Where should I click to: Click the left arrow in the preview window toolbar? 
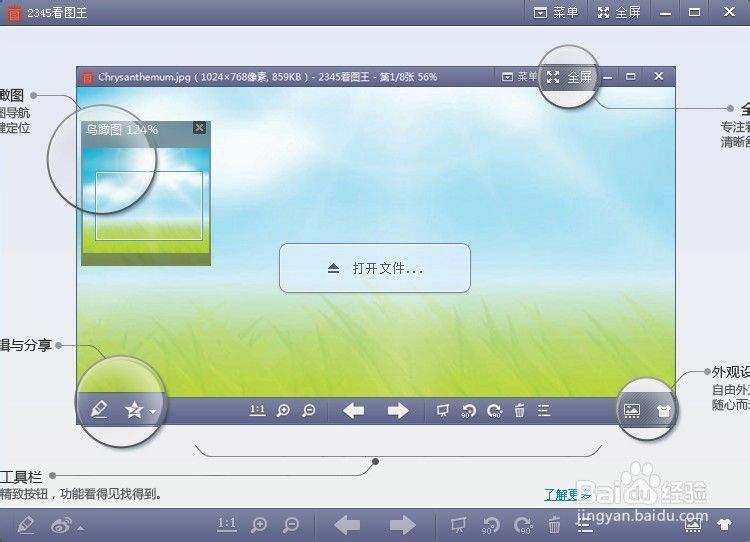354,410
